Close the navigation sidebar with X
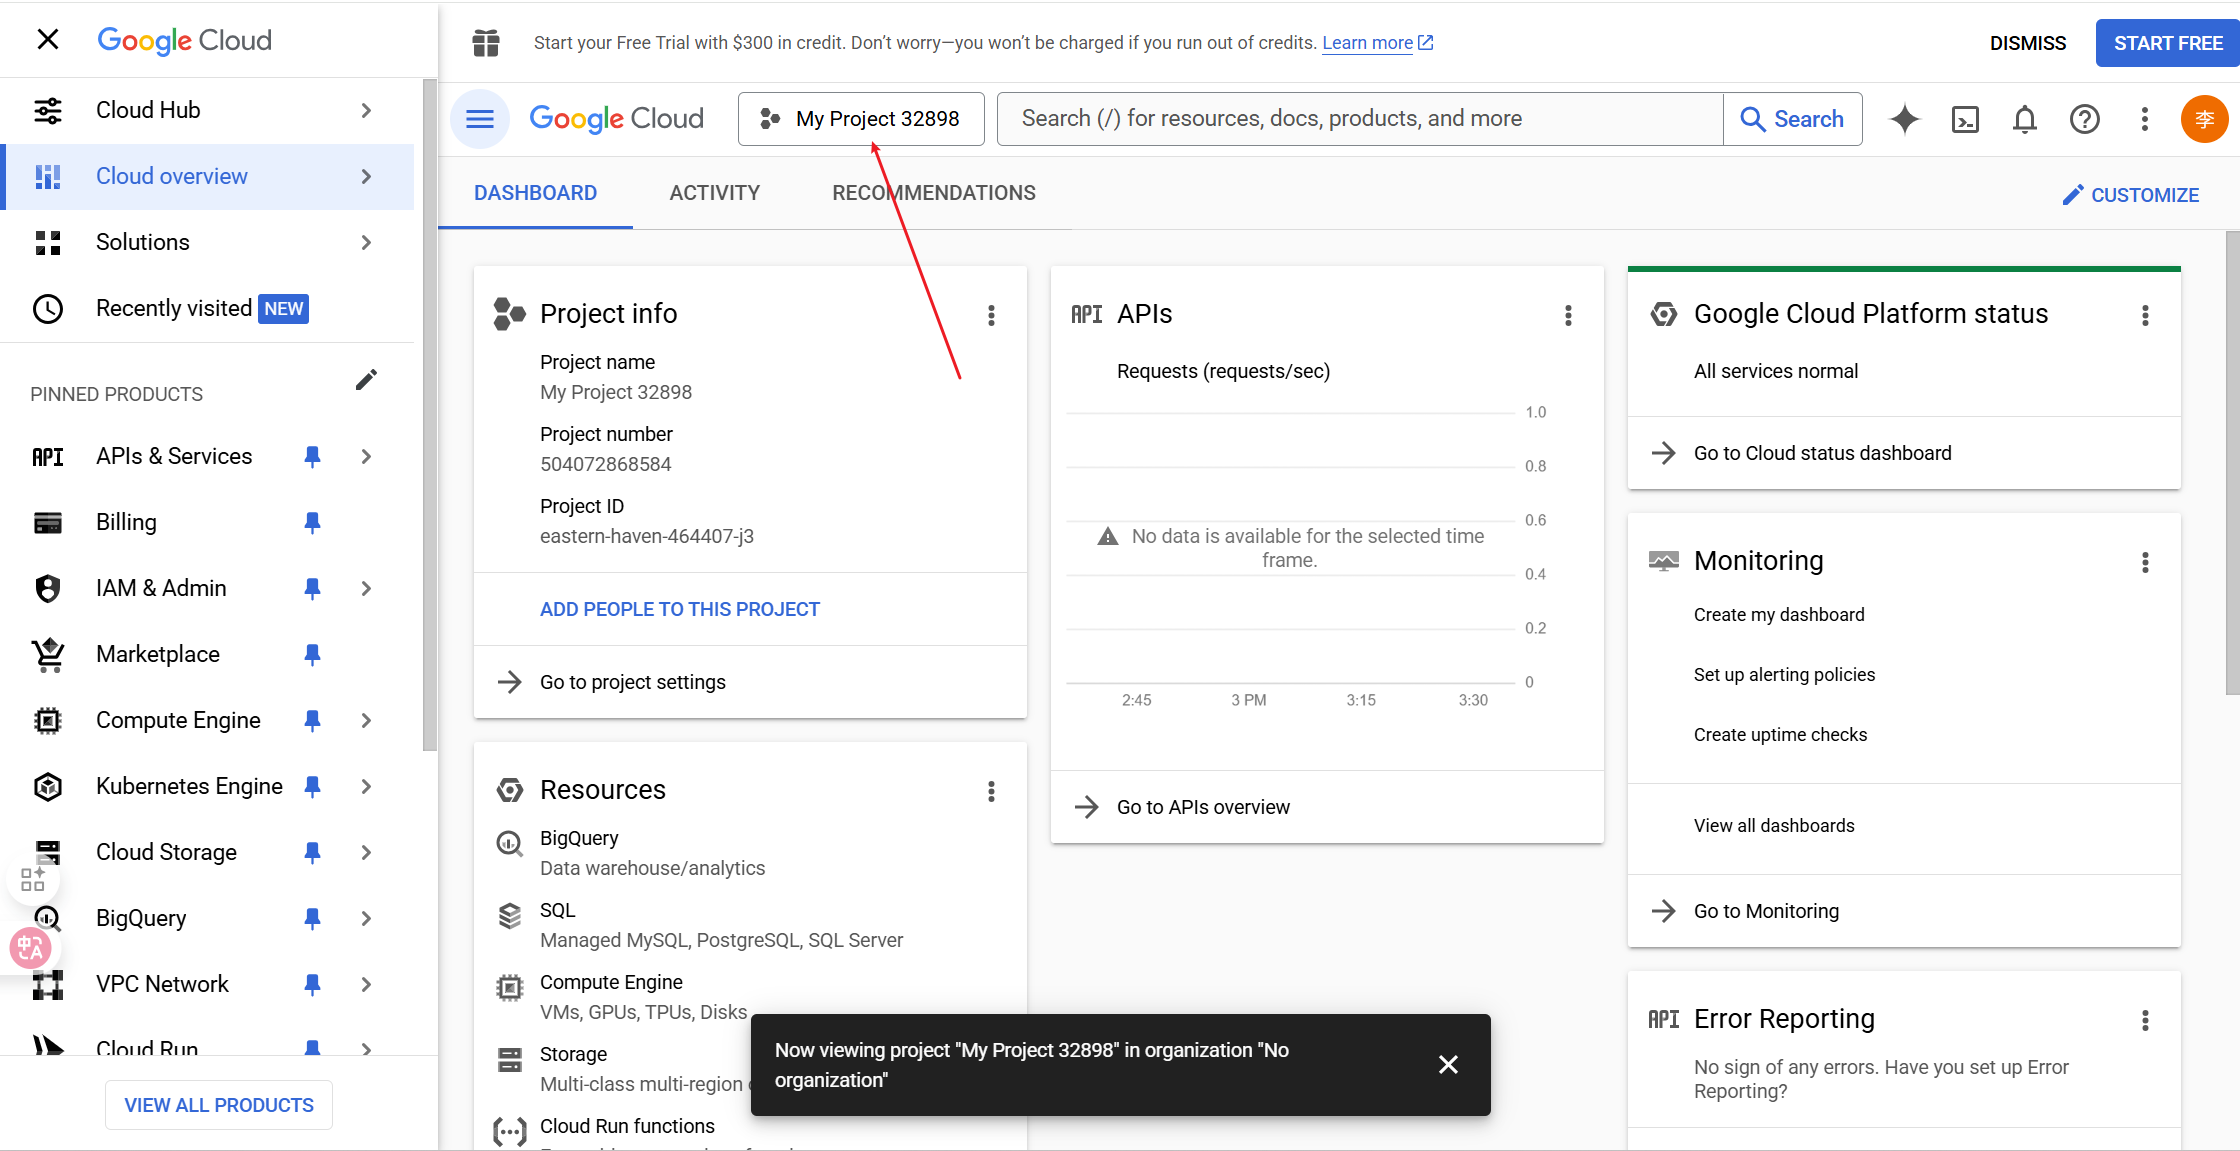Image resolution: width=2240 pixels, height=1151 pixels. (47, 40)
